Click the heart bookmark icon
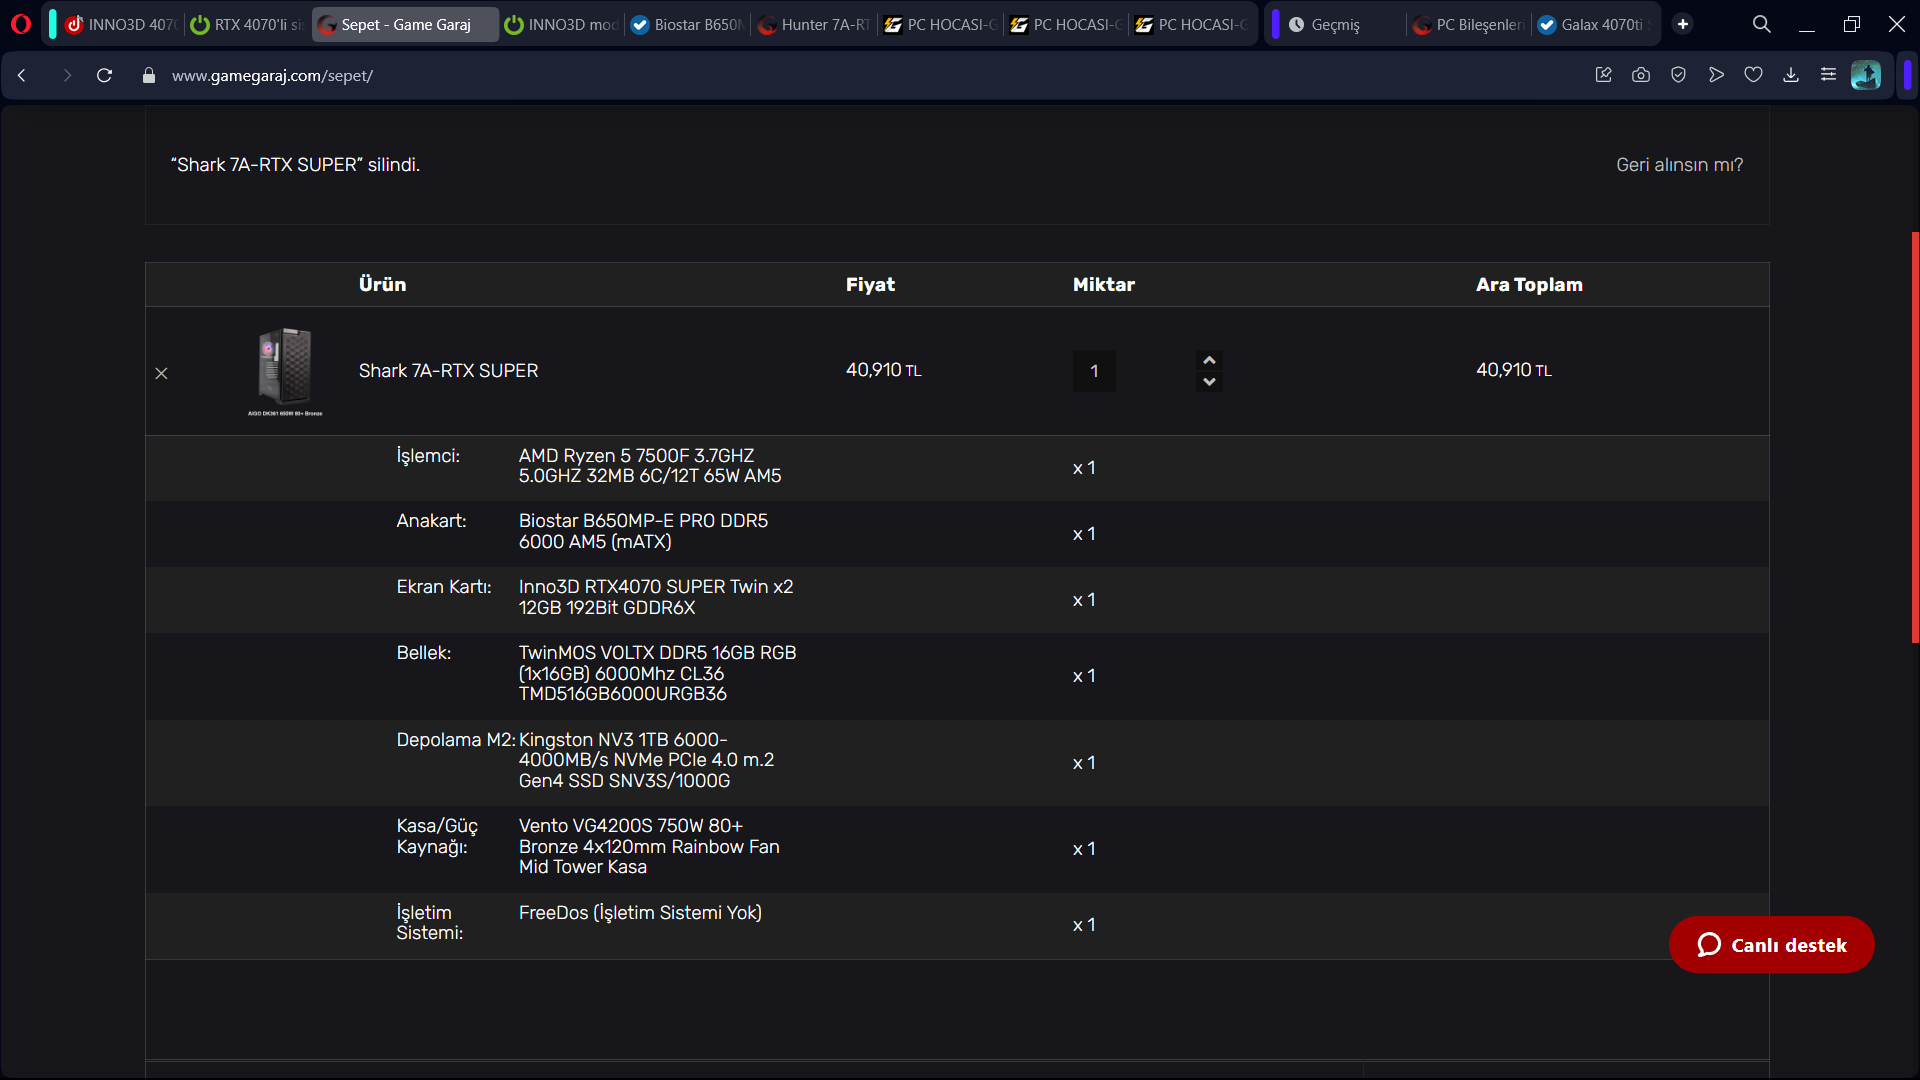This screenshot has width=1920, height=1080. (1753, 75)
